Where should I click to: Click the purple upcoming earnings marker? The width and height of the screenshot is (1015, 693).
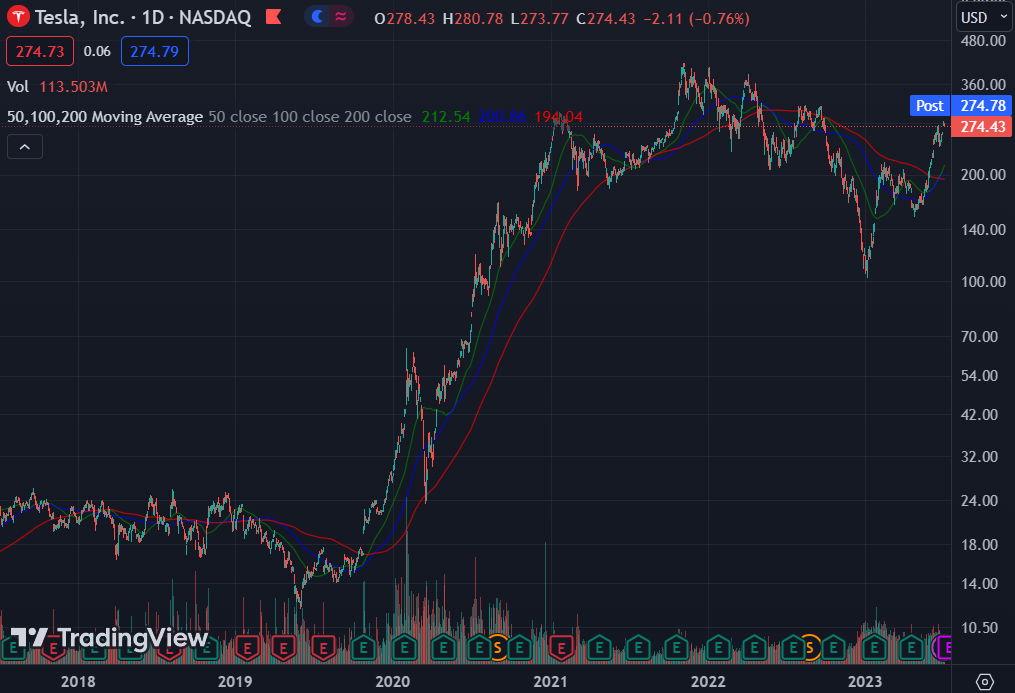click(944, 646)
